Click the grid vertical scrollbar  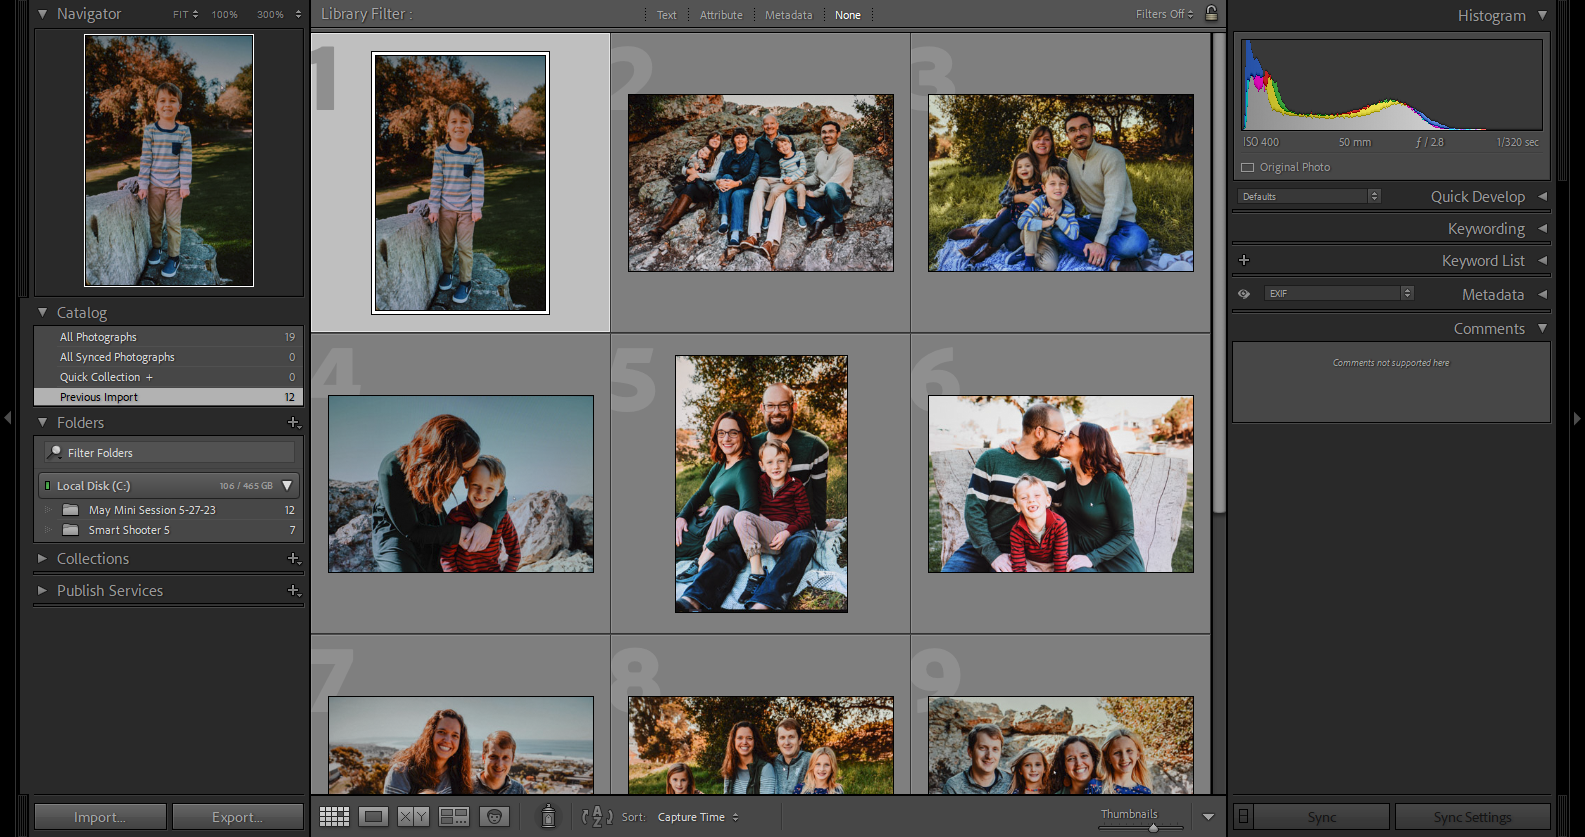1219,274
